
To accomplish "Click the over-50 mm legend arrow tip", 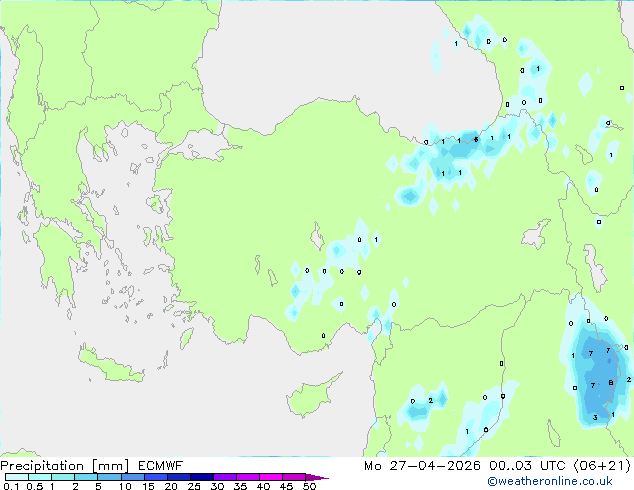I will click(317, 477).
